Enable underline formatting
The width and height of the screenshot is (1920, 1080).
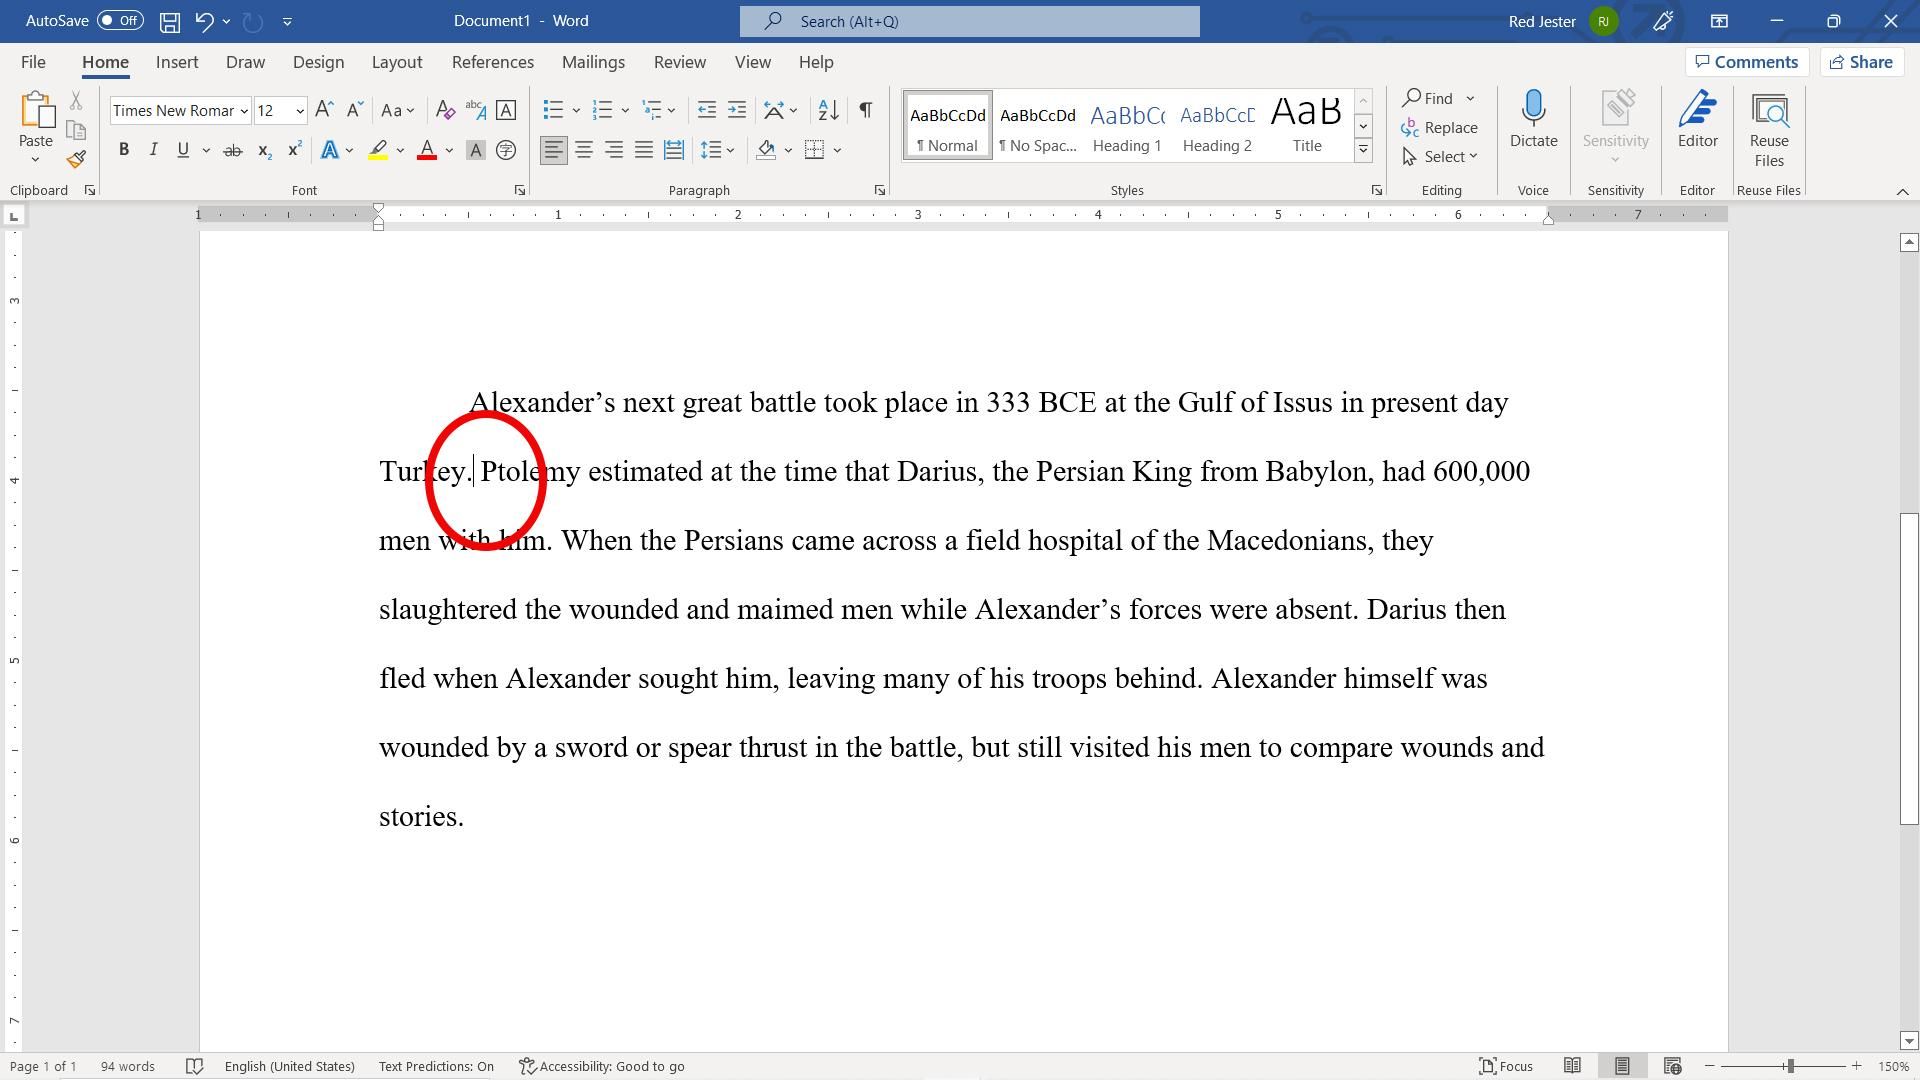click(183, 149)
